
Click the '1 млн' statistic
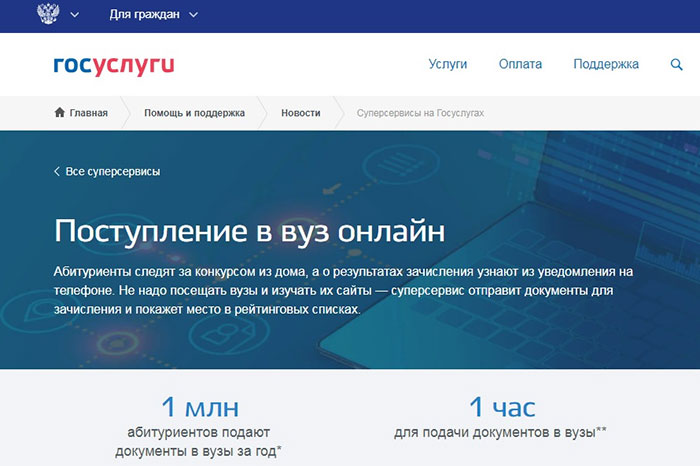coord(200,407)
